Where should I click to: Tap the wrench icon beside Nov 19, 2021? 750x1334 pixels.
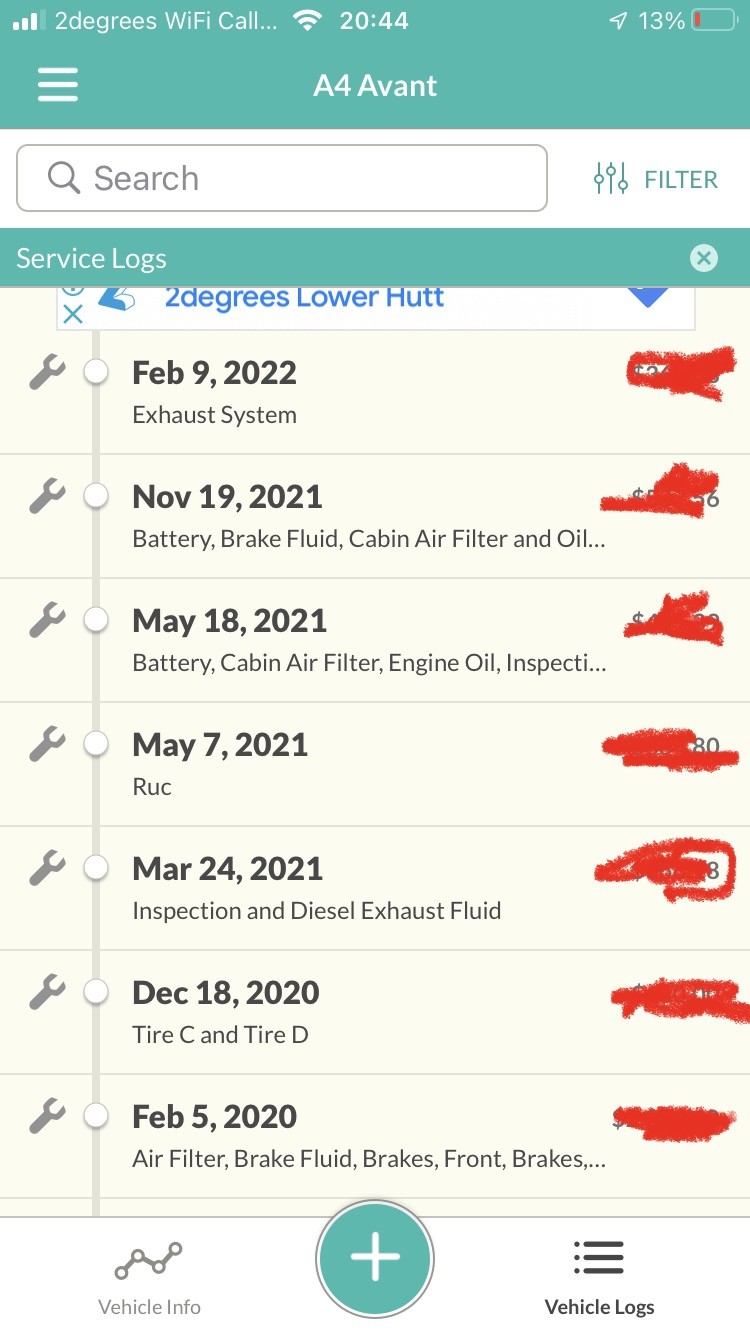47,497
